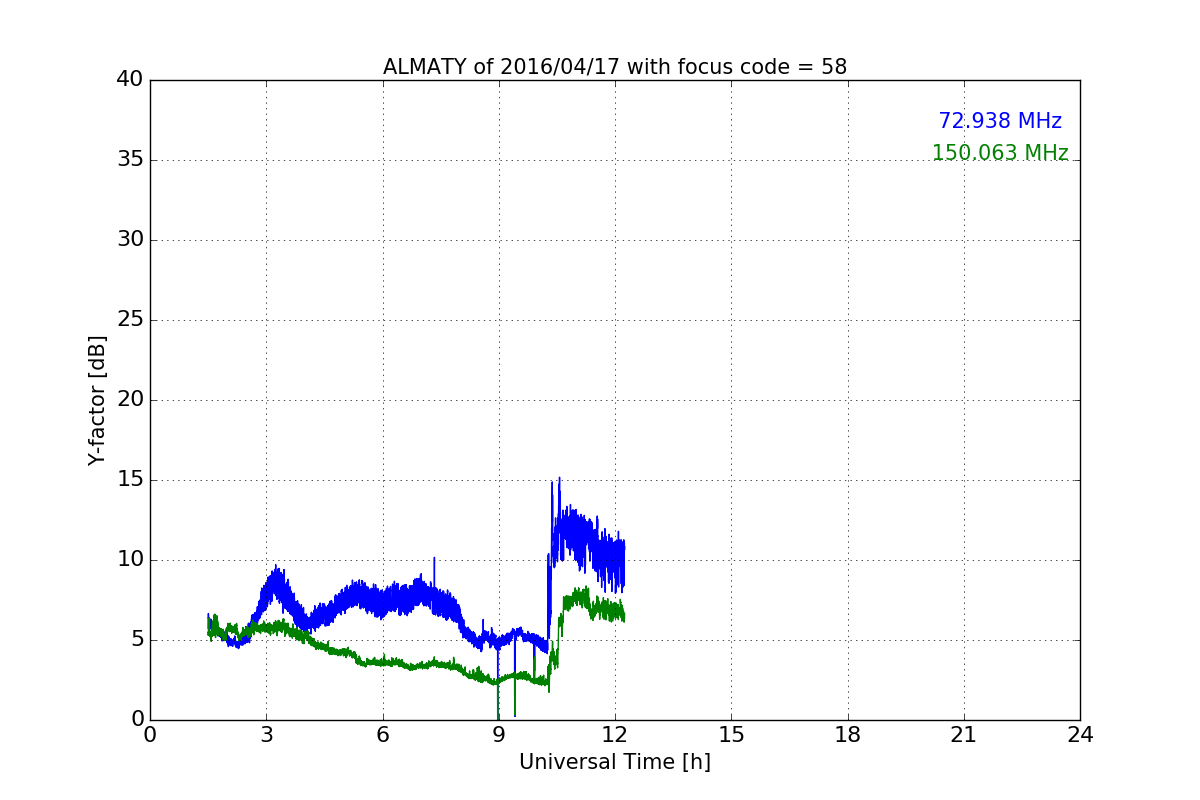Click the y-axis tick label '40'
This screenshot has width=1200, height=800.
click(129, 80)
